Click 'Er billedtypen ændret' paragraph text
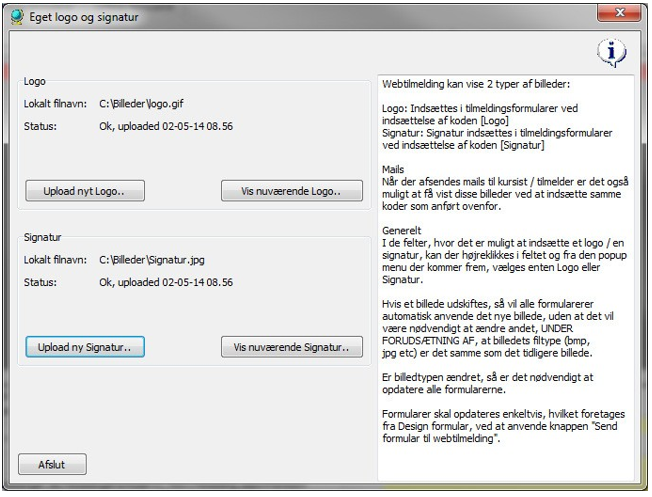Screen dimensions: 652x497 [487, 383]
